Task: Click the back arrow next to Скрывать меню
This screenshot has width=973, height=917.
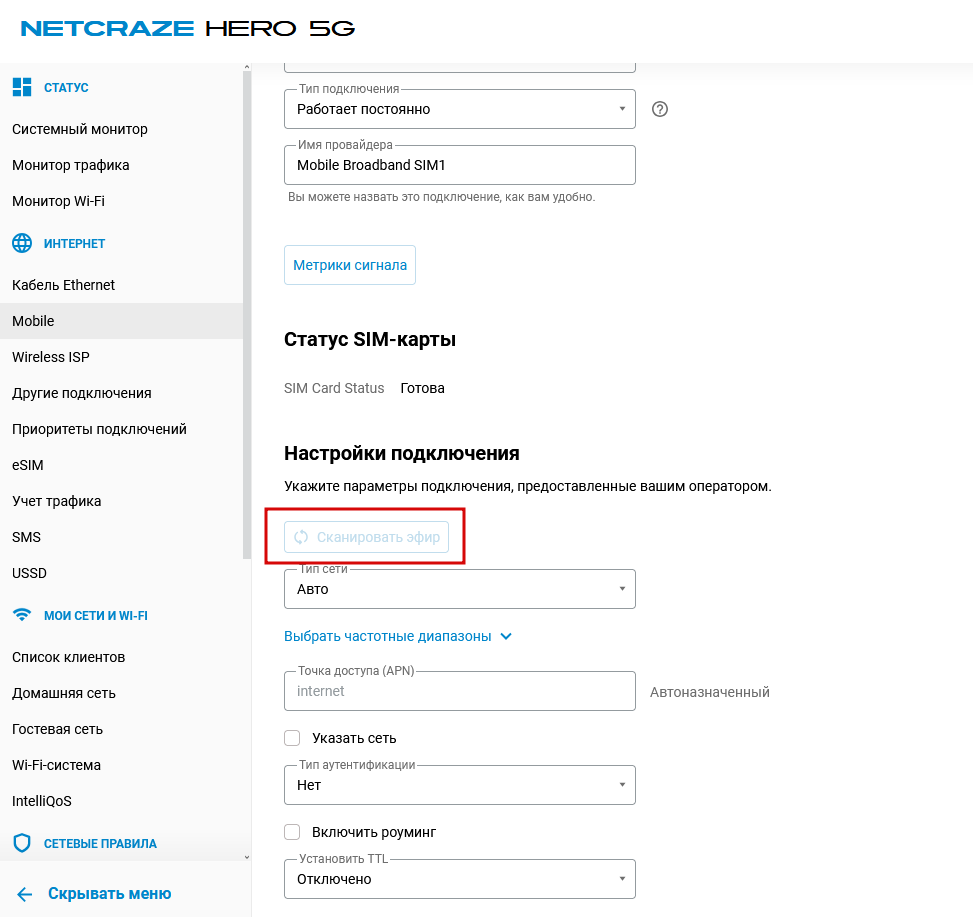Action: (25, 894)
